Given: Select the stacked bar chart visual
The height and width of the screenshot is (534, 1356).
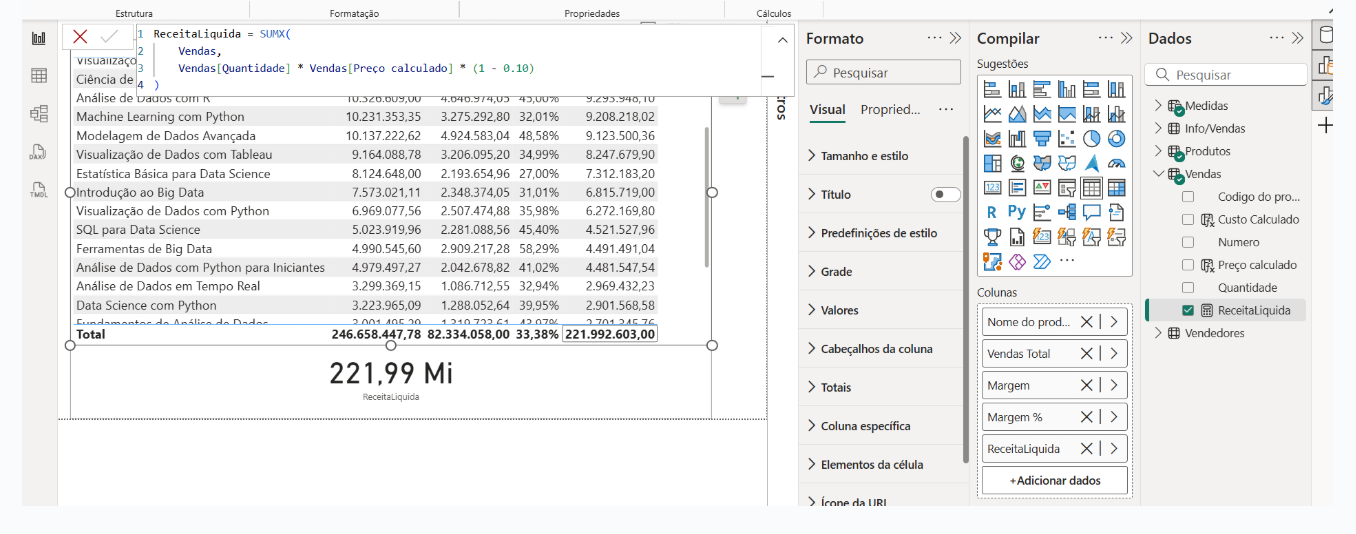Looking at the screenshot, I should pos(993,90).
